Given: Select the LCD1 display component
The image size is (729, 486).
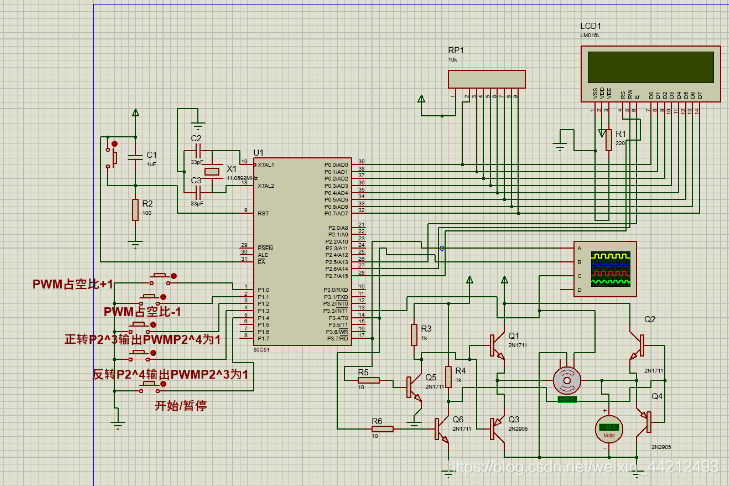Looking at the screenshot, I should (650, 73).
